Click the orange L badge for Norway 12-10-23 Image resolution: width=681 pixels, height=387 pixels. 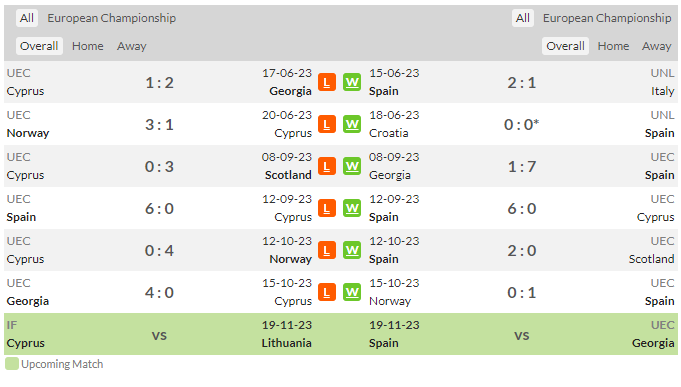[327, 250]
